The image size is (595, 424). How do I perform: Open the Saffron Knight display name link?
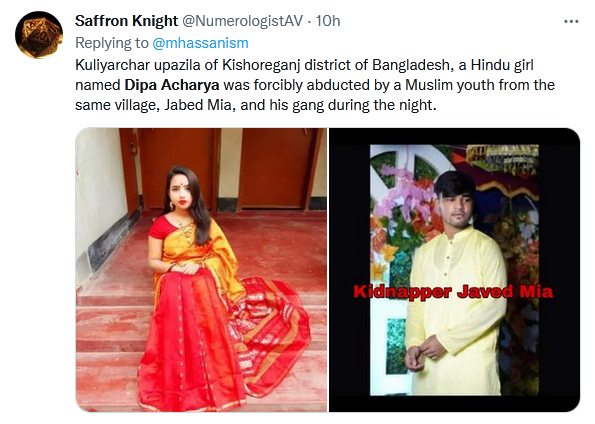(126, 21)
